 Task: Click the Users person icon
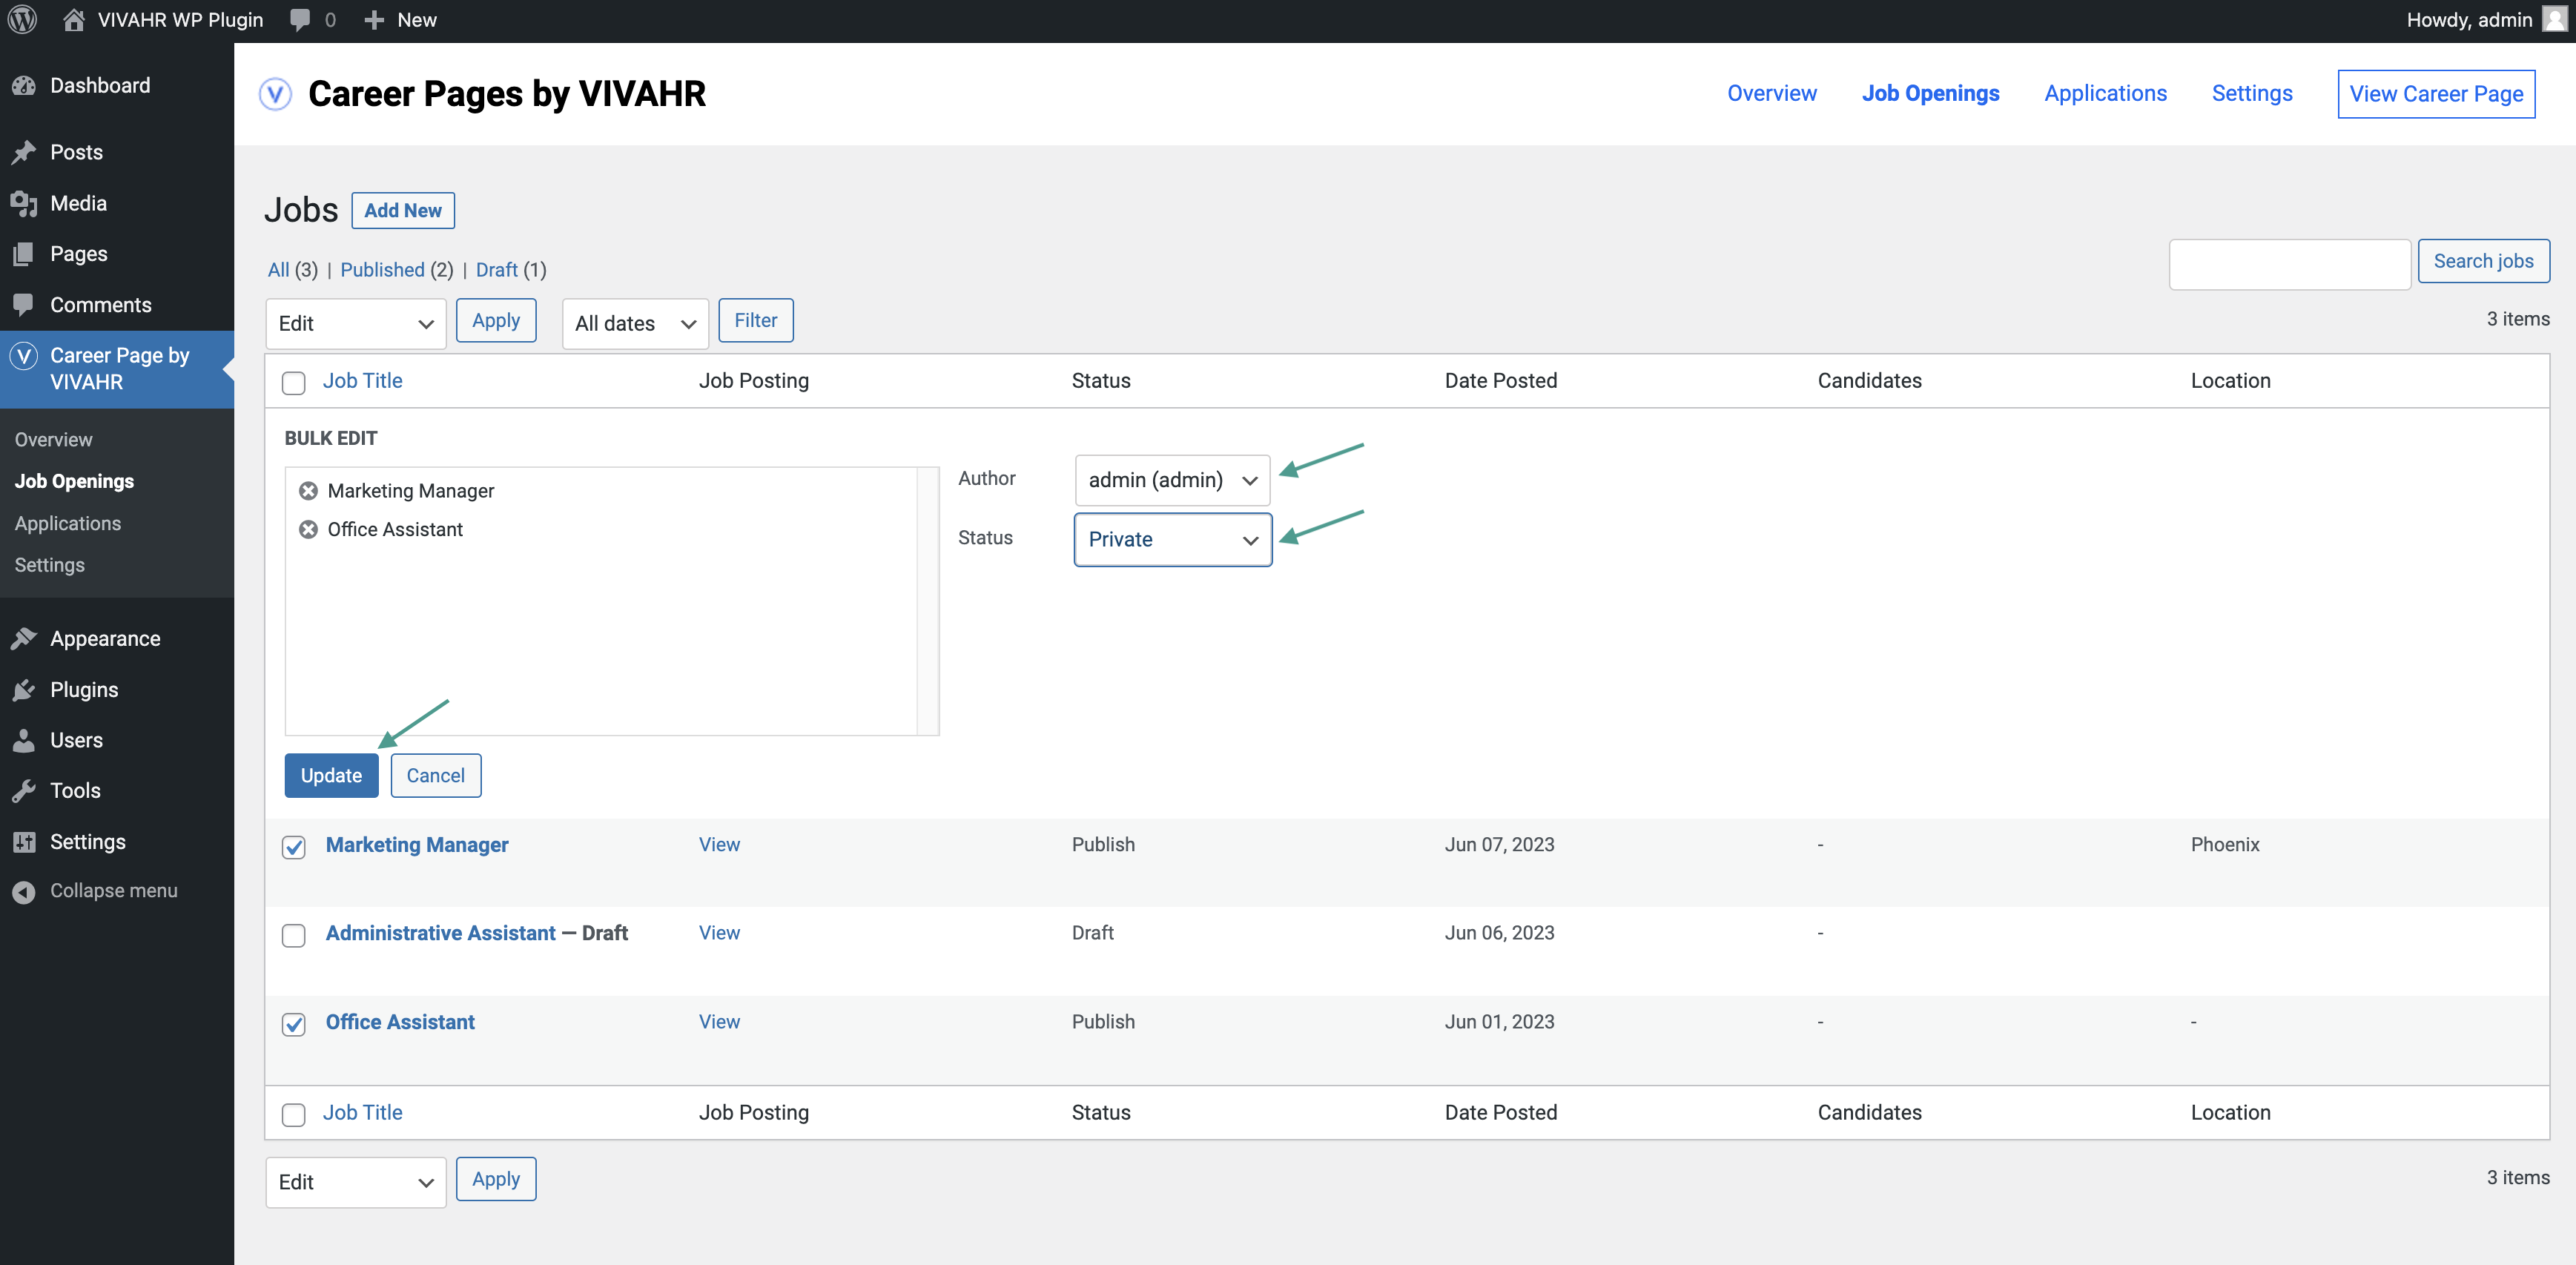click(x=24, y=740)
